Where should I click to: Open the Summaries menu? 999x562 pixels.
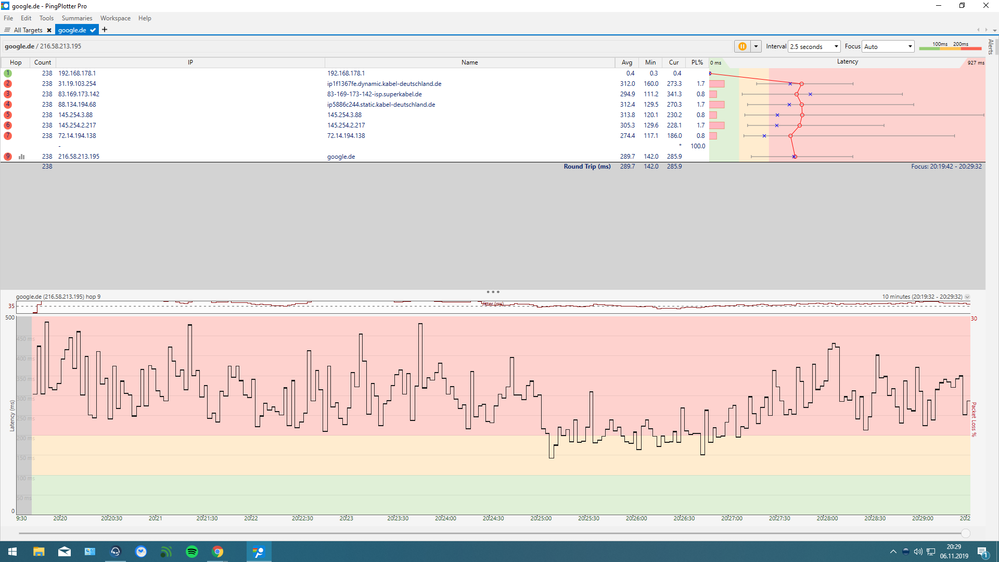pyautogui.click(x=77, y=18)
